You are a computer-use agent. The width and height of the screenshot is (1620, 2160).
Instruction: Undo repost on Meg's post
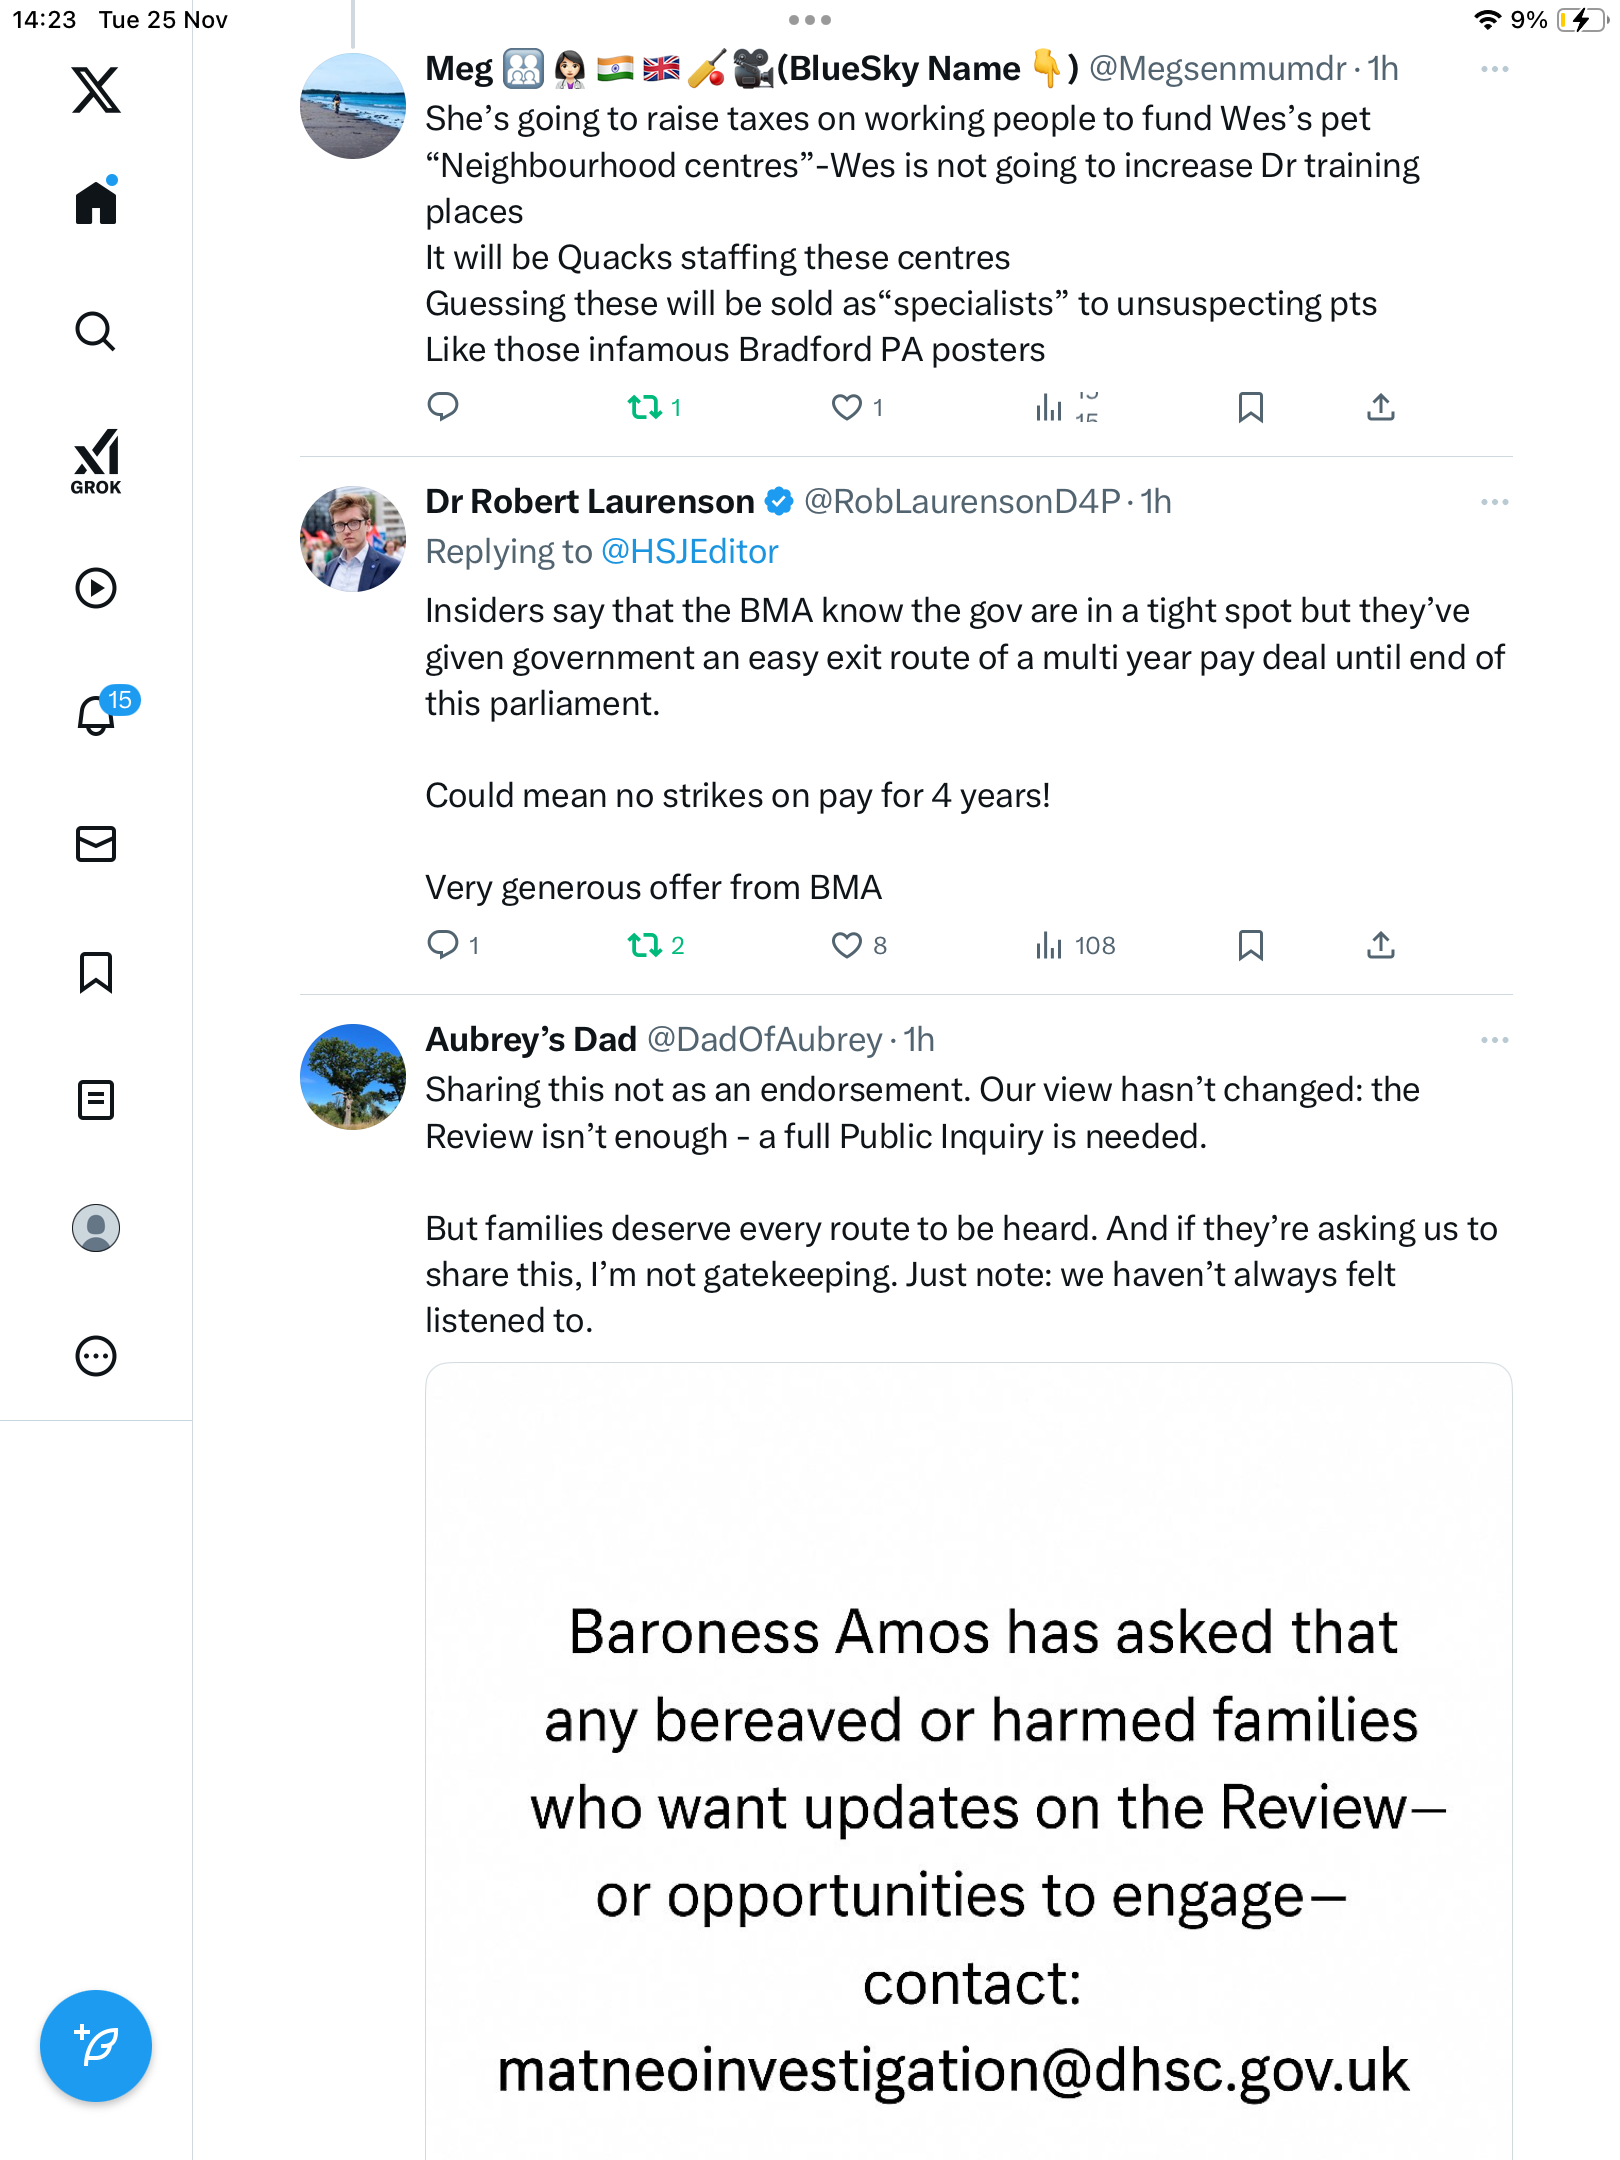click(645, 407)
